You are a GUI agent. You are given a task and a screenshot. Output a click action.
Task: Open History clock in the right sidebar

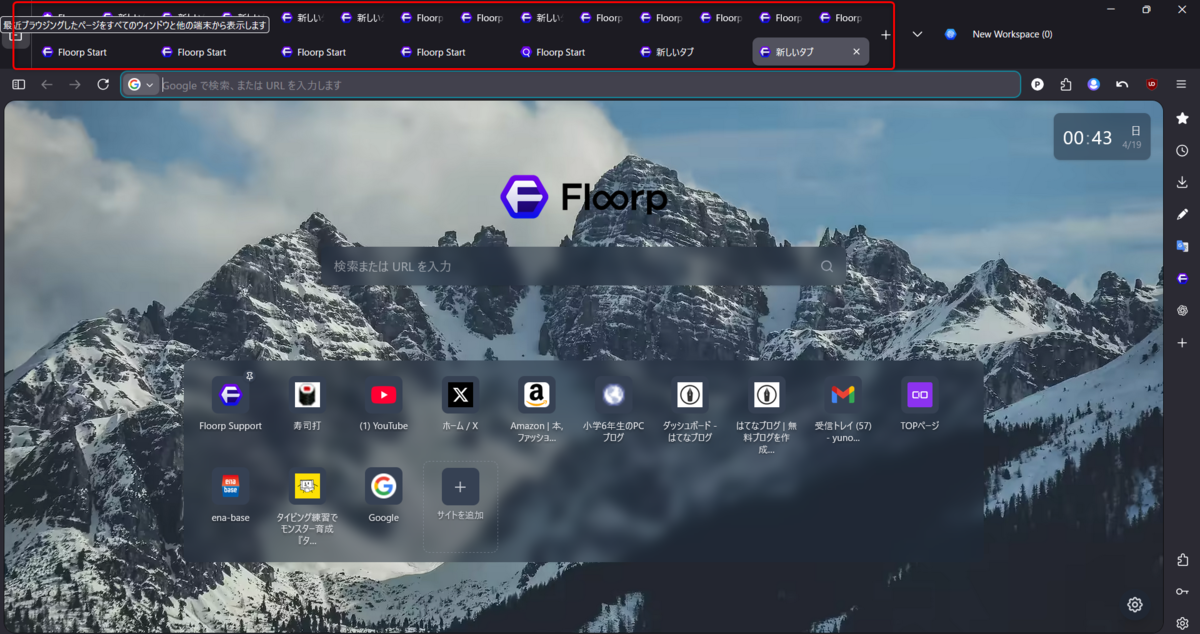(1183, 150)
